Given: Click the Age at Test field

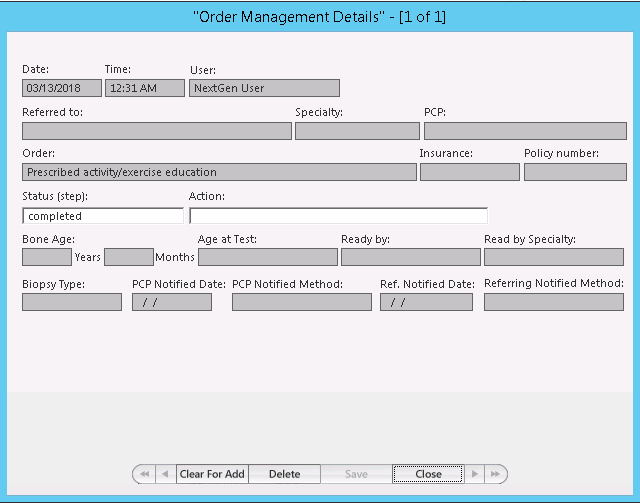Looking at the screenshot, I should point(268,257).
